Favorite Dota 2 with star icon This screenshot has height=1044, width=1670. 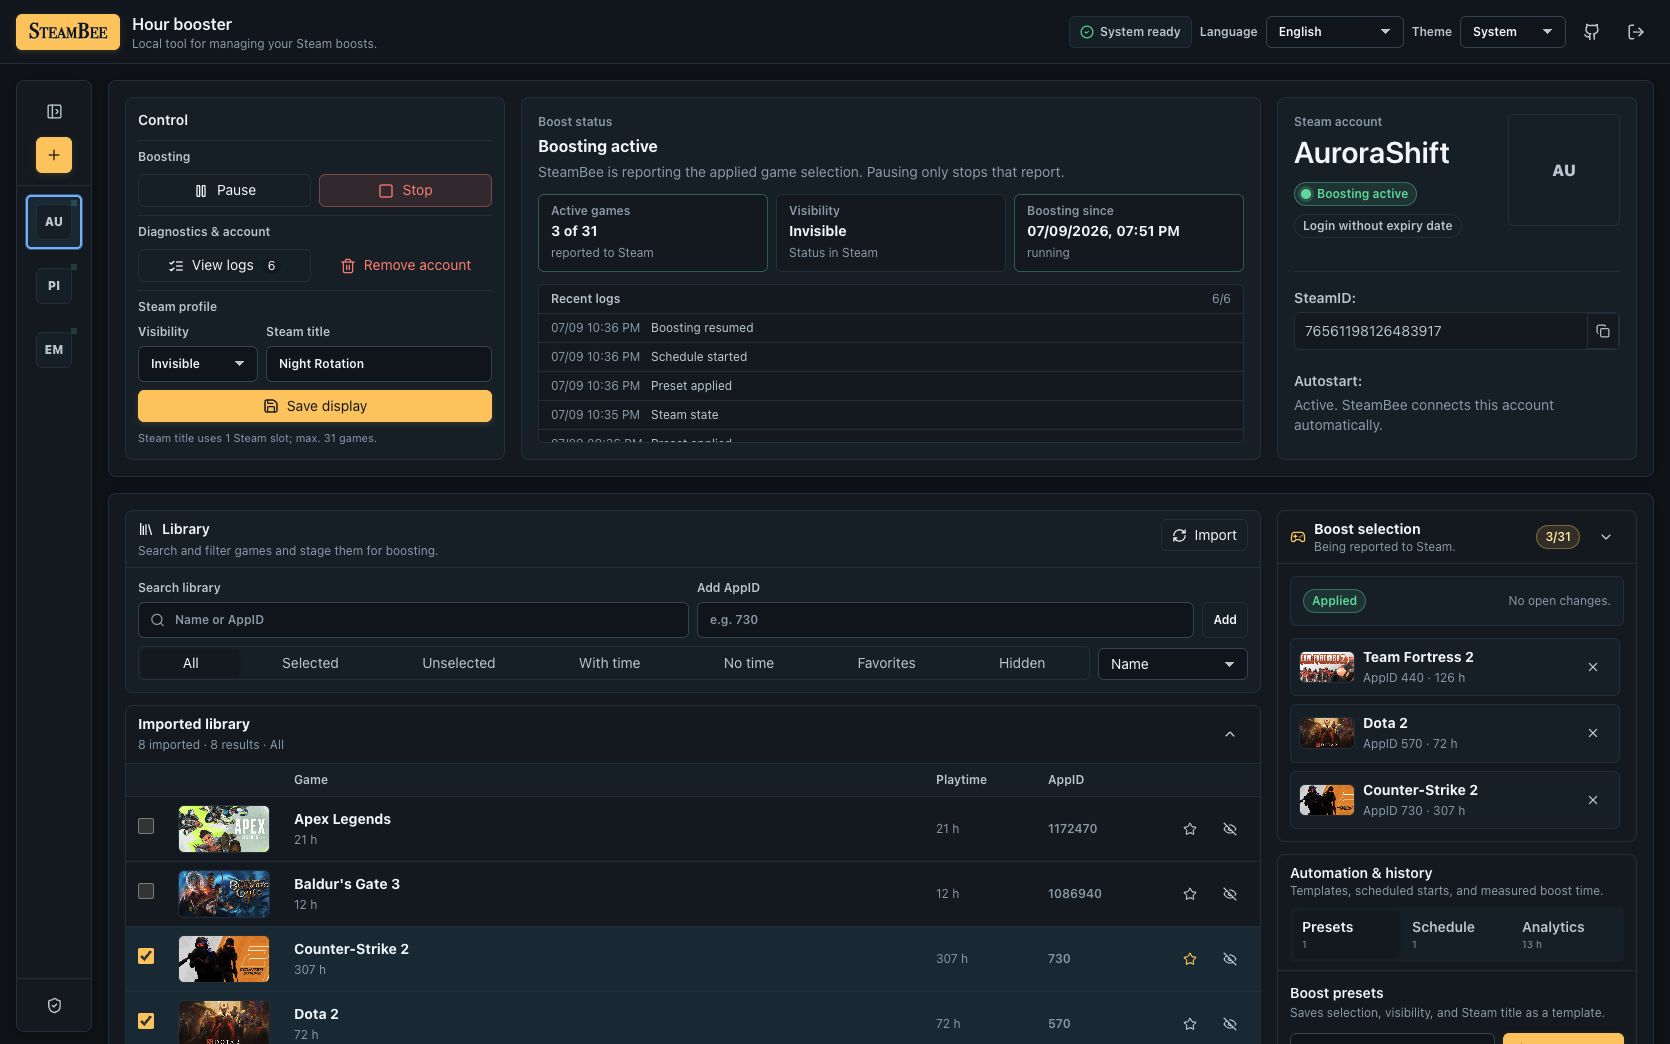(1190, 1024)
